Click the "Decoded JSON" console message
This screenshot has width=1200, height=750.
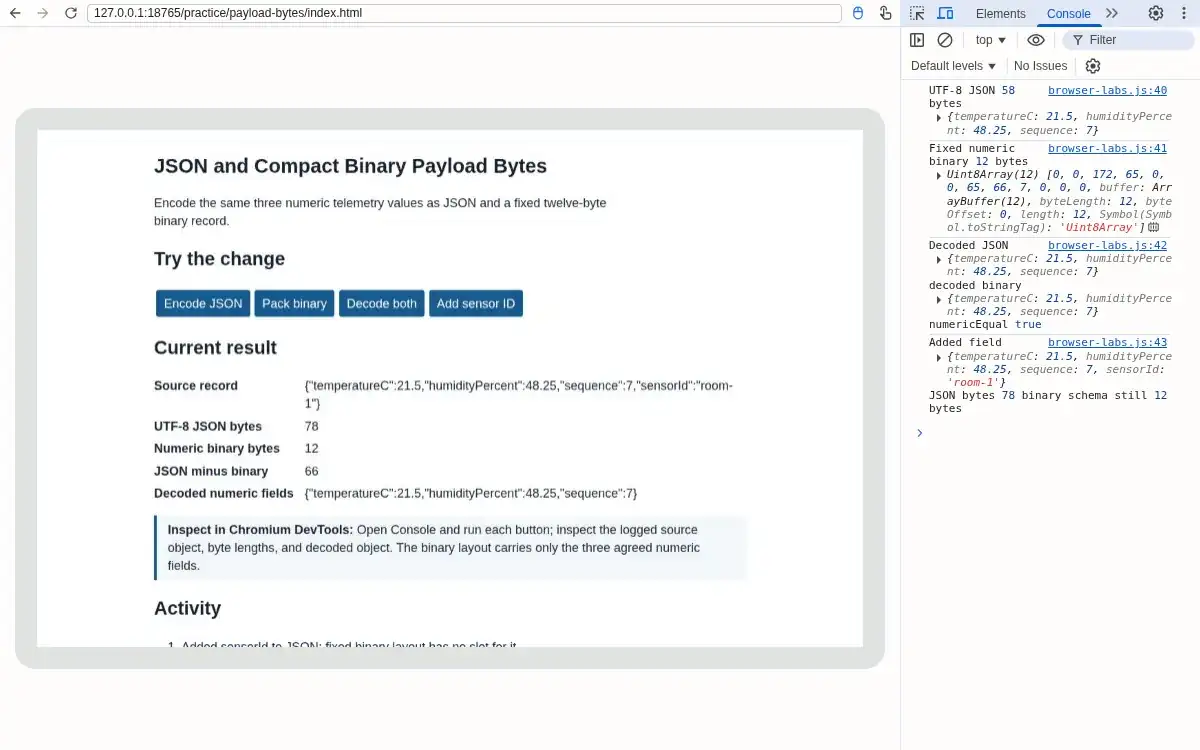point(969,245)
